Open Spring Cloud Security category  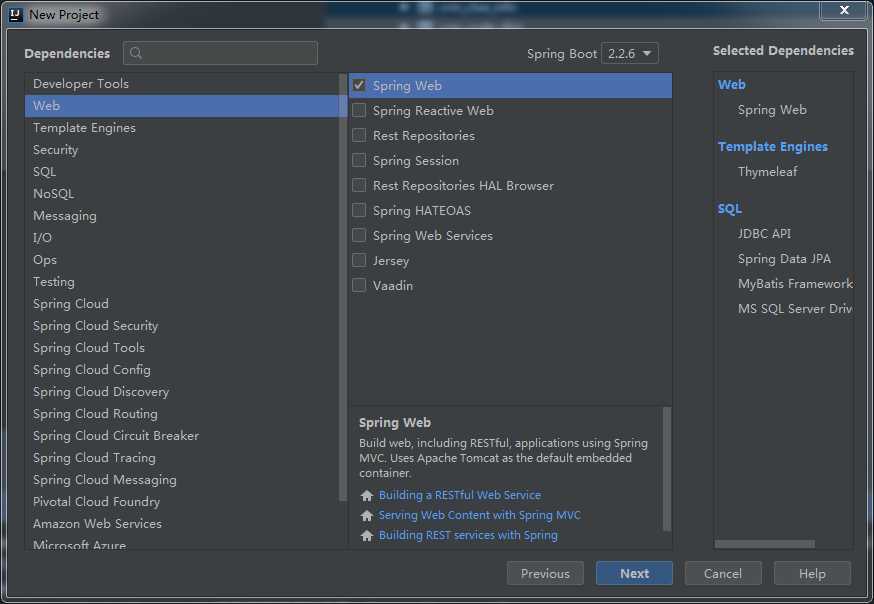tap(182, 325)
